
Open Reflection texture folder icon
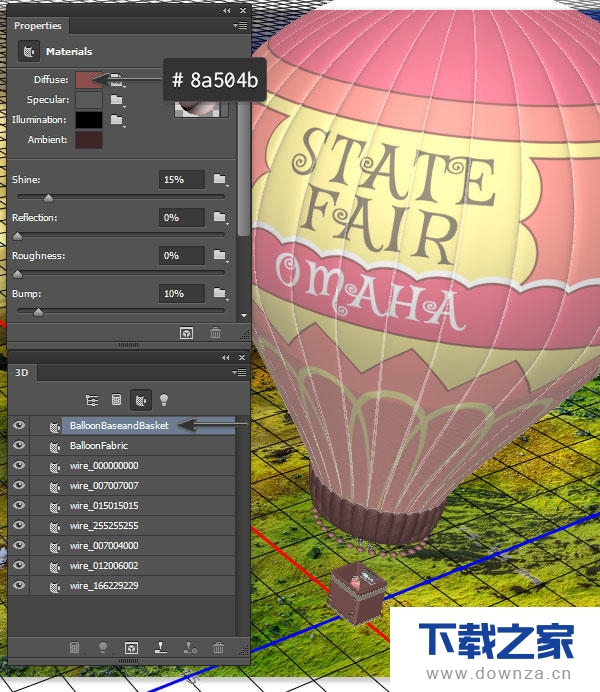[220, 217]
